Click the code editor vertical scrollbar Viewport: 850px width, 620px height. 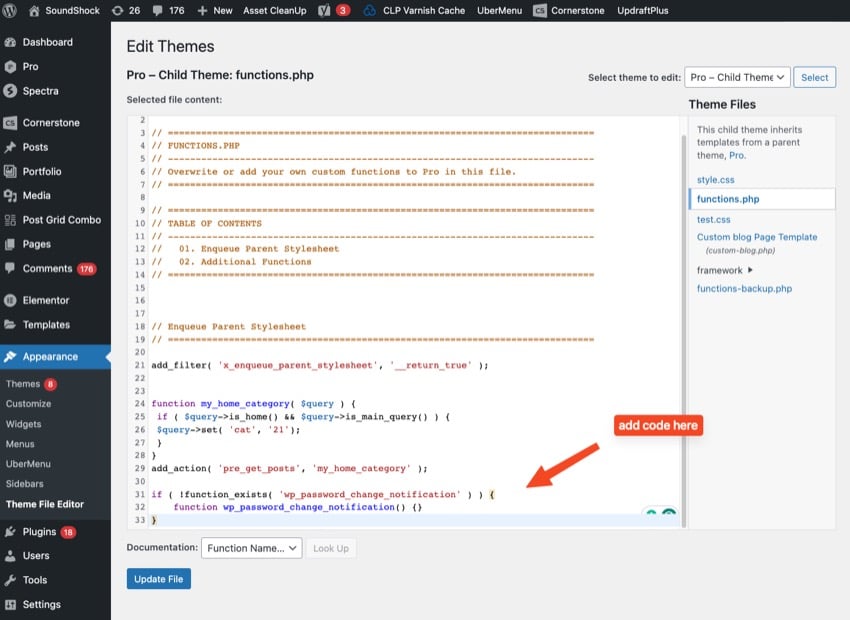point(684,300)
